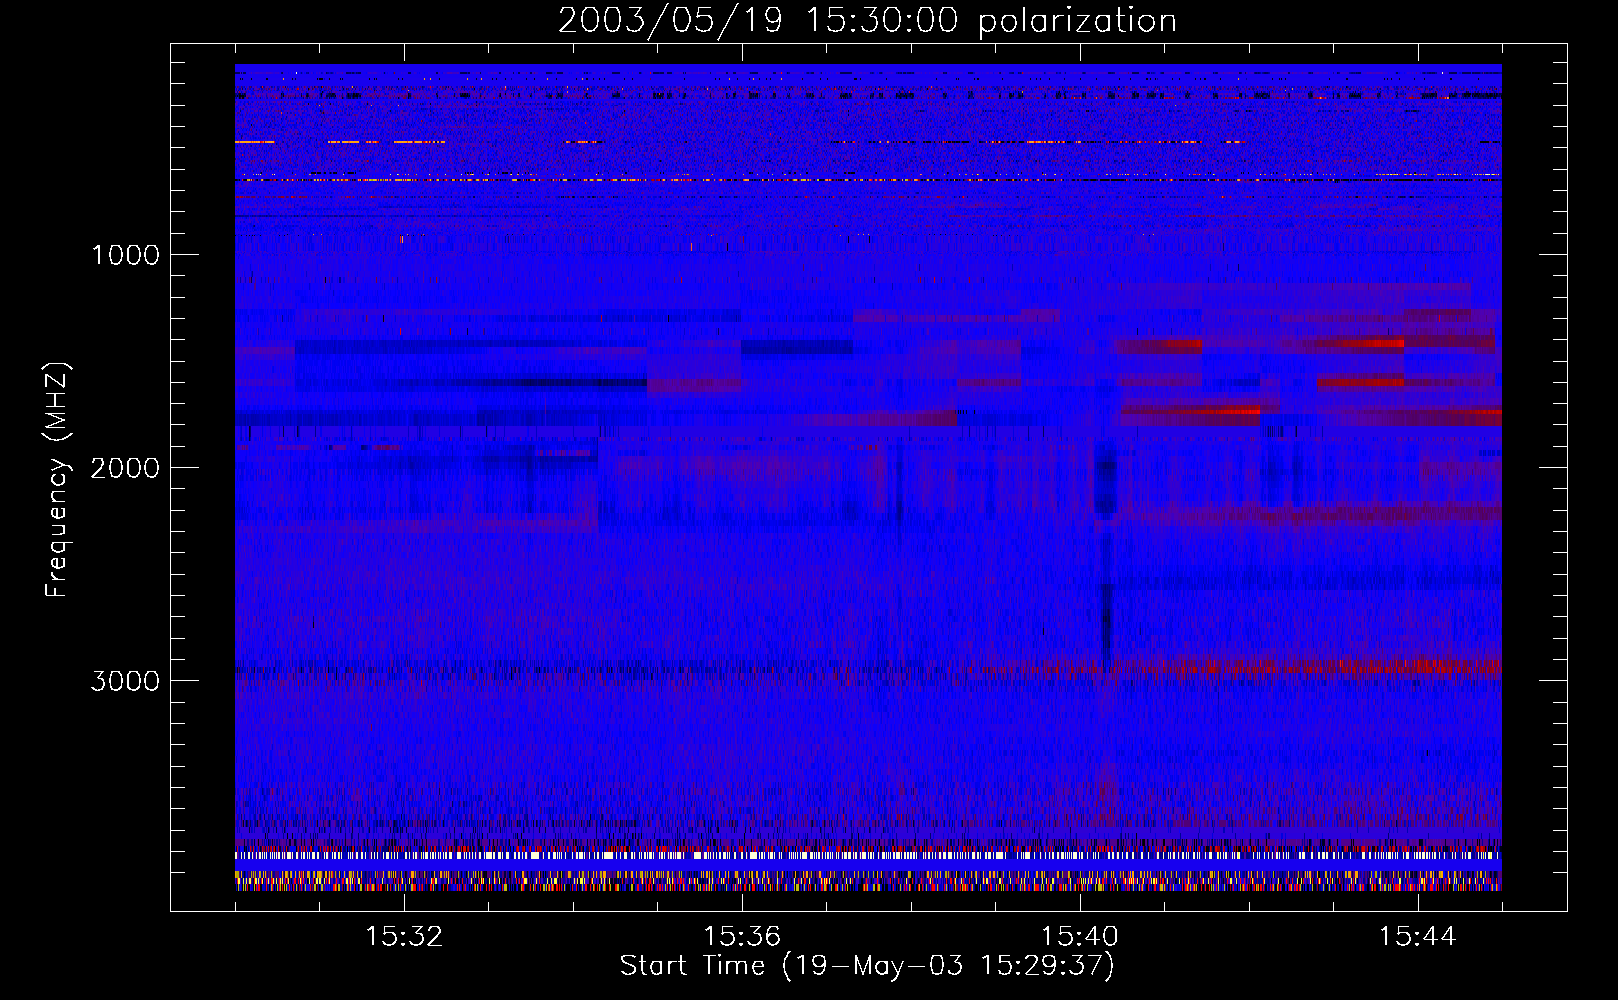Click the plot title '2003/05/19 15:30:00 polarization'
Screen dimensions: 1618x1000
pyautogui.click(x=867, y=21)
